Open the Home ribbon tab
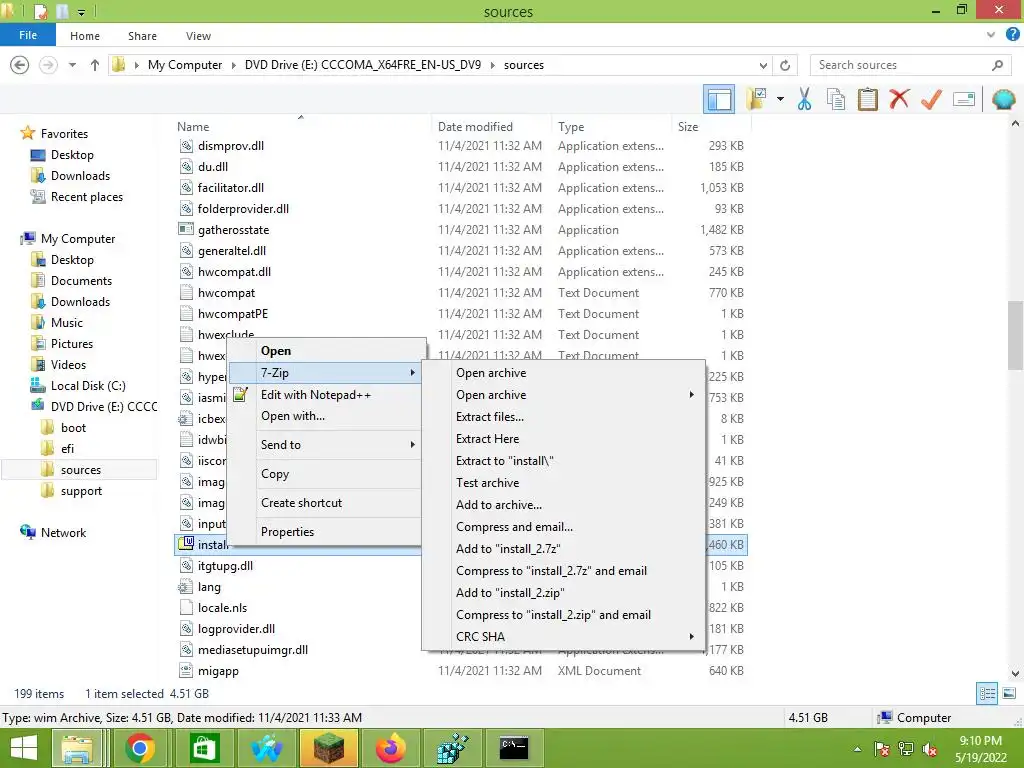Viewport: 1024px width, 768px height. click(x=85, y=36)
